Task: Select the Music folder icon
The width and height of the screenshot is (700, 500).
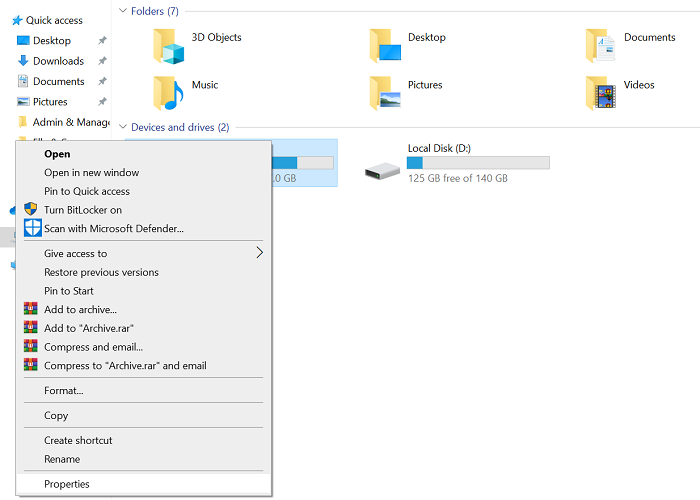Action: pyautogui.click(x=168, y=93)
